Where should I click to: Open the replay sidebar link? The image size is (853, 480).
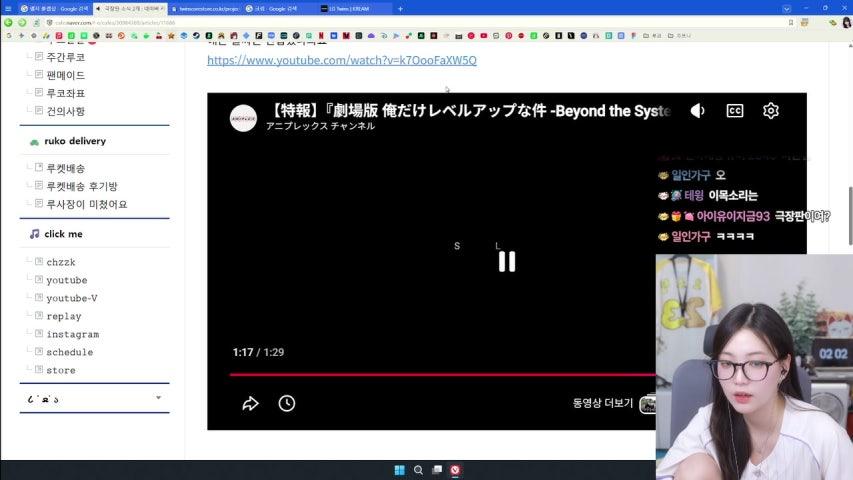64,316
